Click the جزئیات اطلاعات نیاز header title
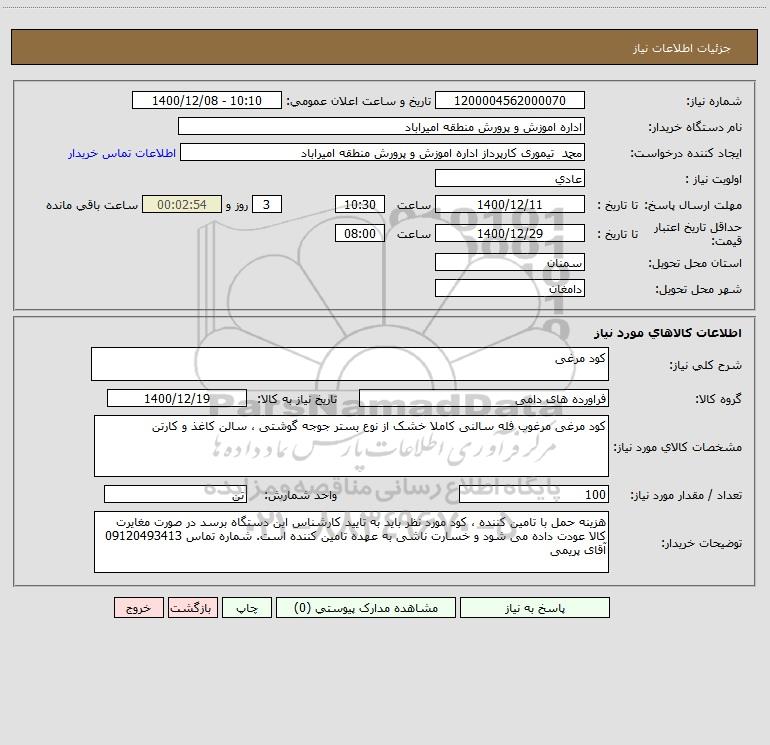 tap(682, 48)
